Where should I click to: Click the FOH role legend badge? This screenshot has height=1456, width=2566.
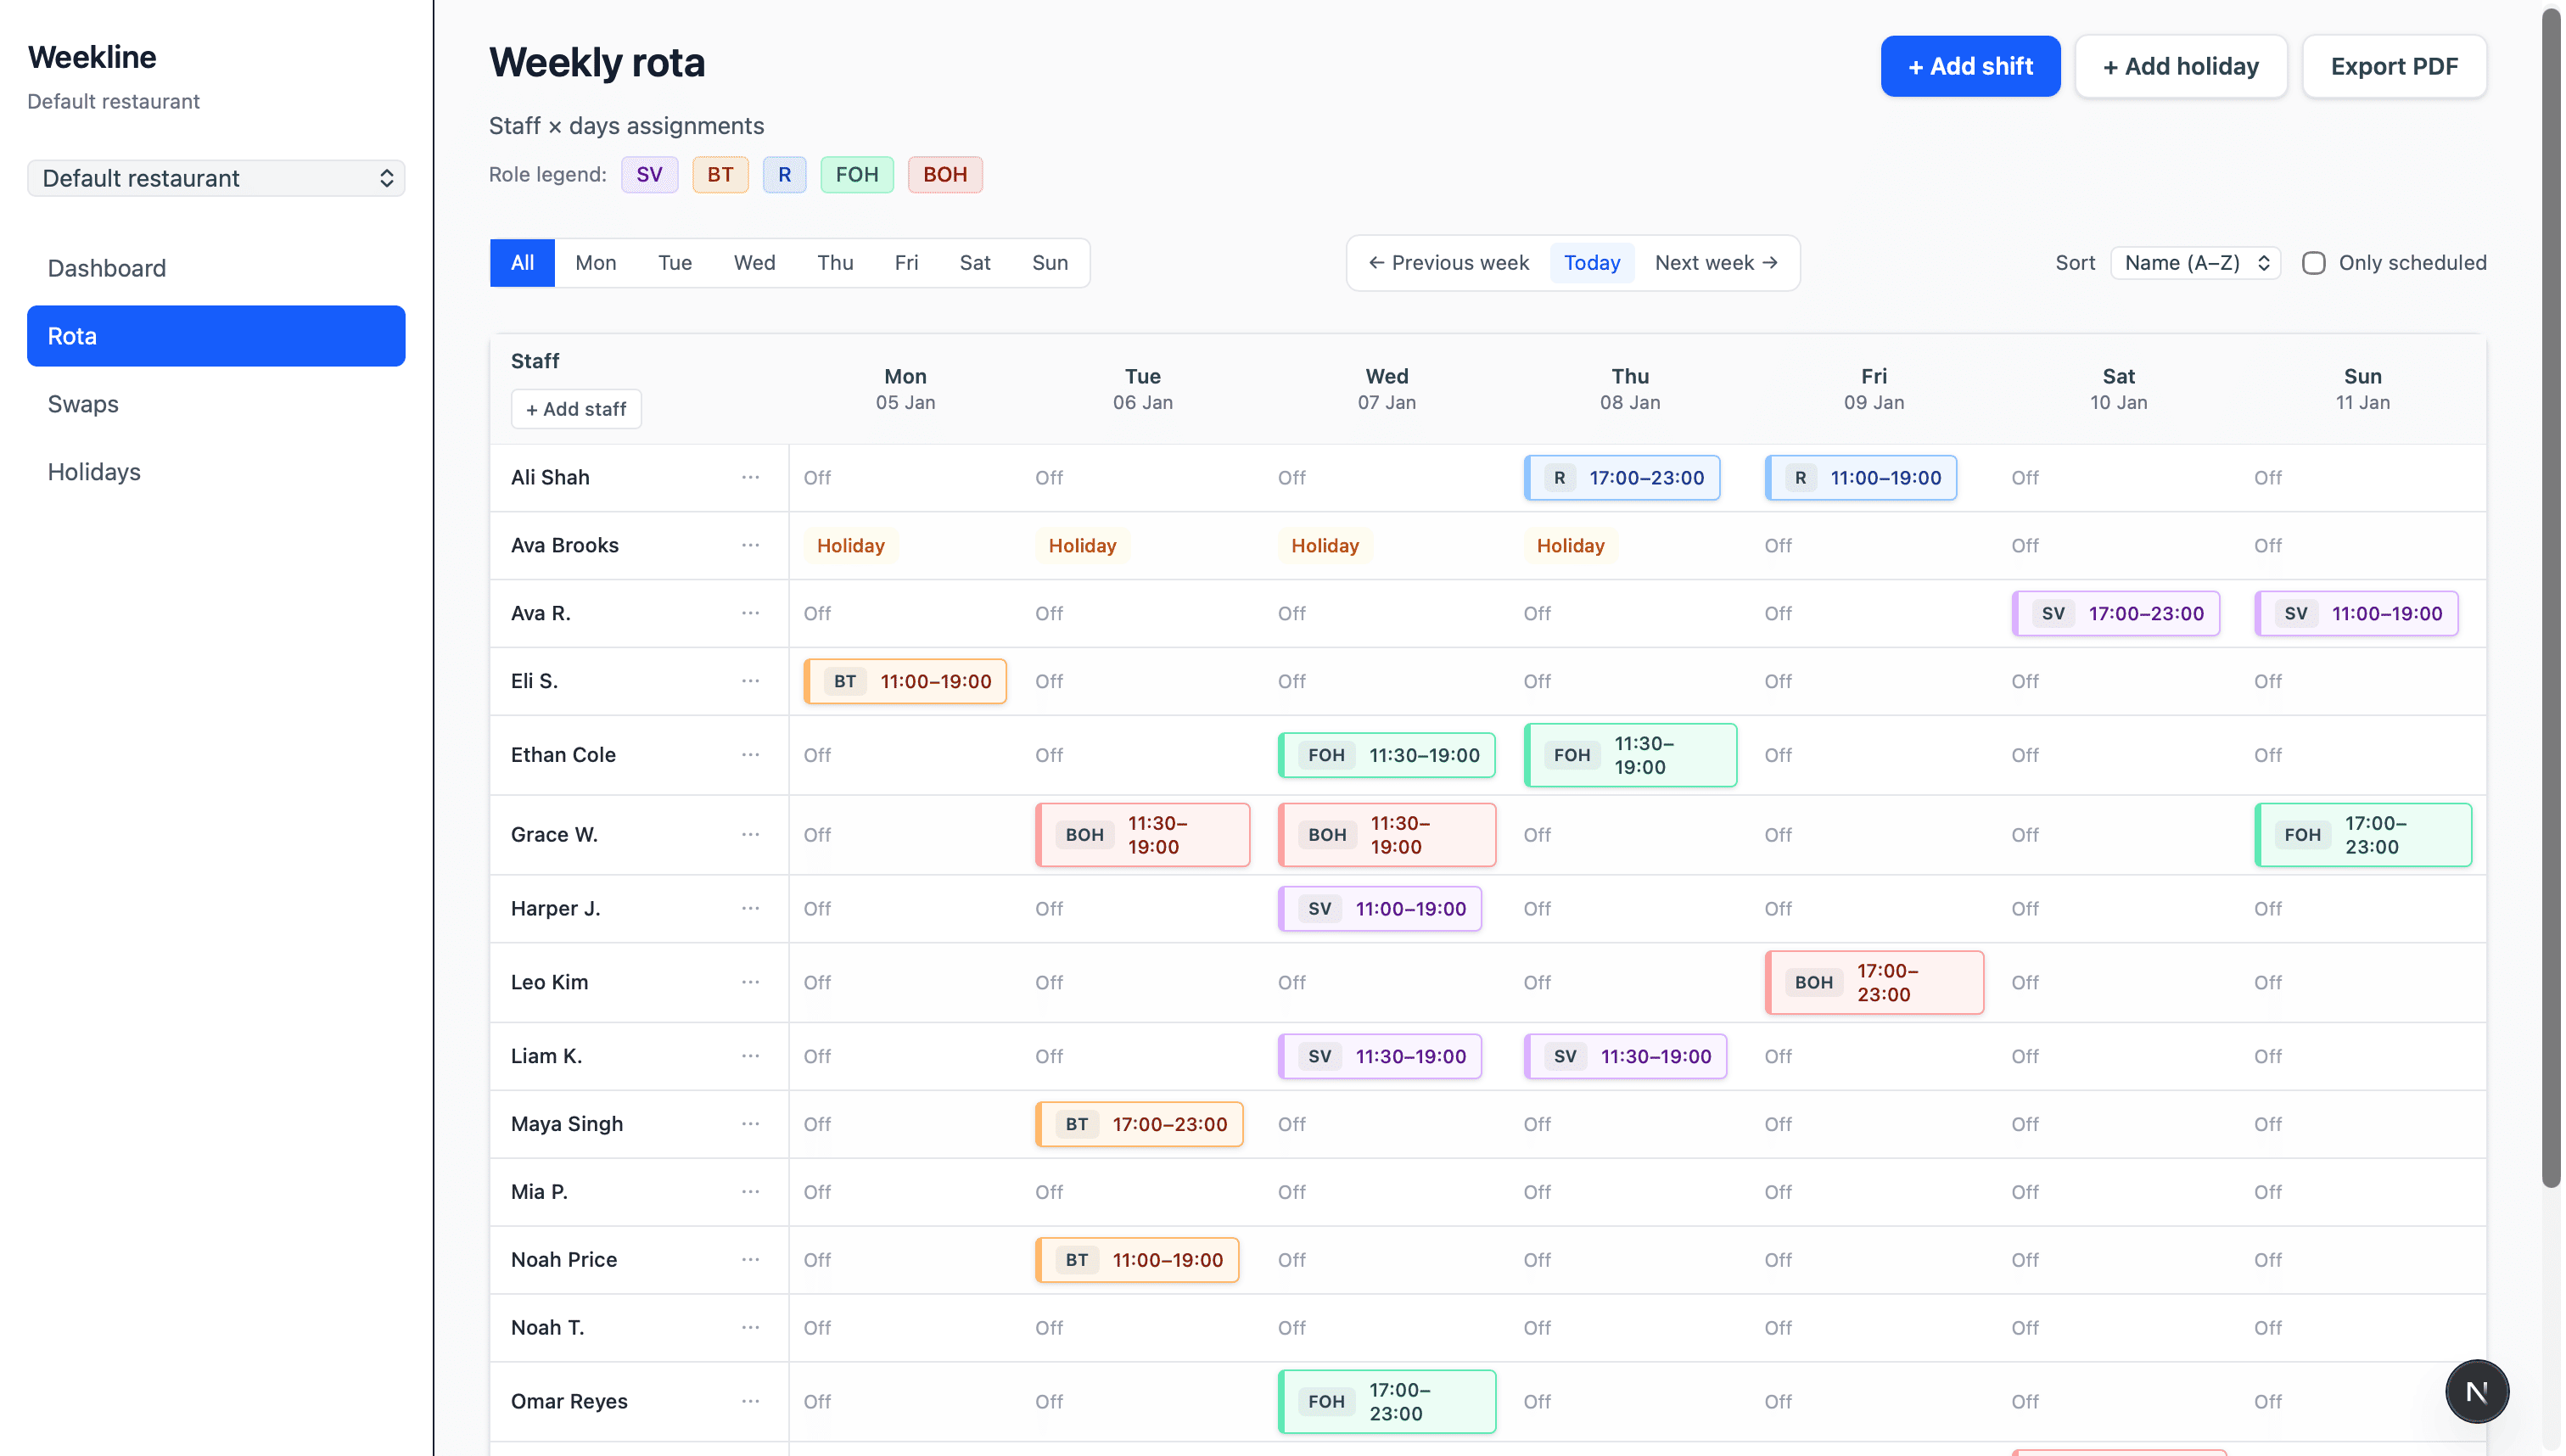pos(857,174)
